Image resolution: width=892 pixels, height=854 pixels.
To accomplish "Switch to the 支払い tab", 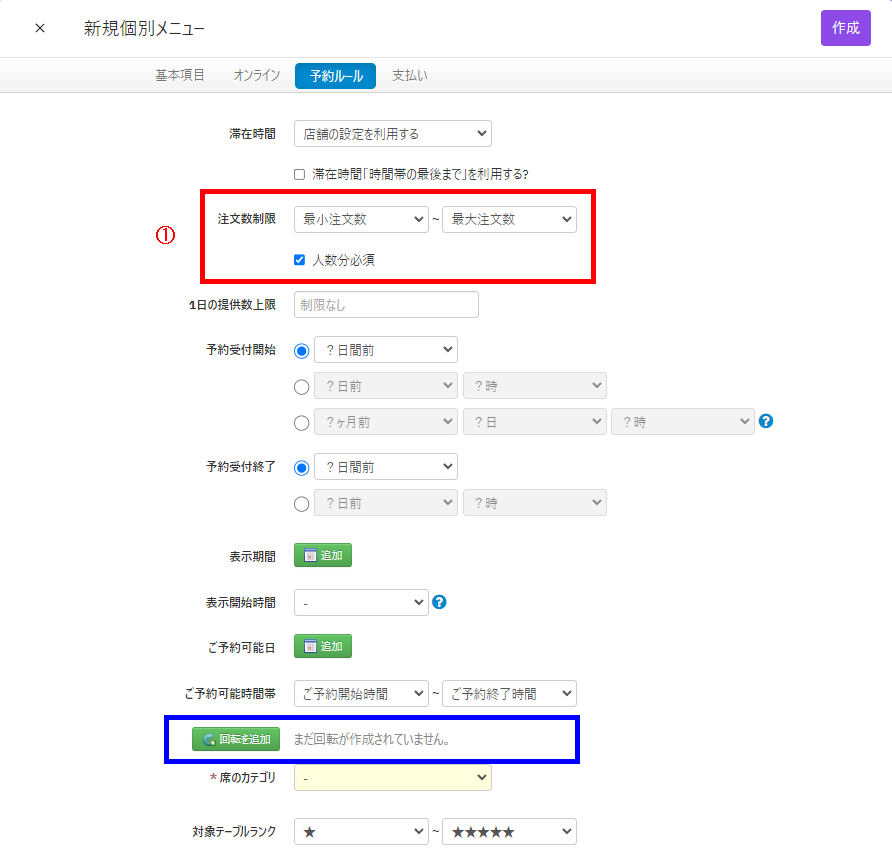I will (x=410, y=76).
